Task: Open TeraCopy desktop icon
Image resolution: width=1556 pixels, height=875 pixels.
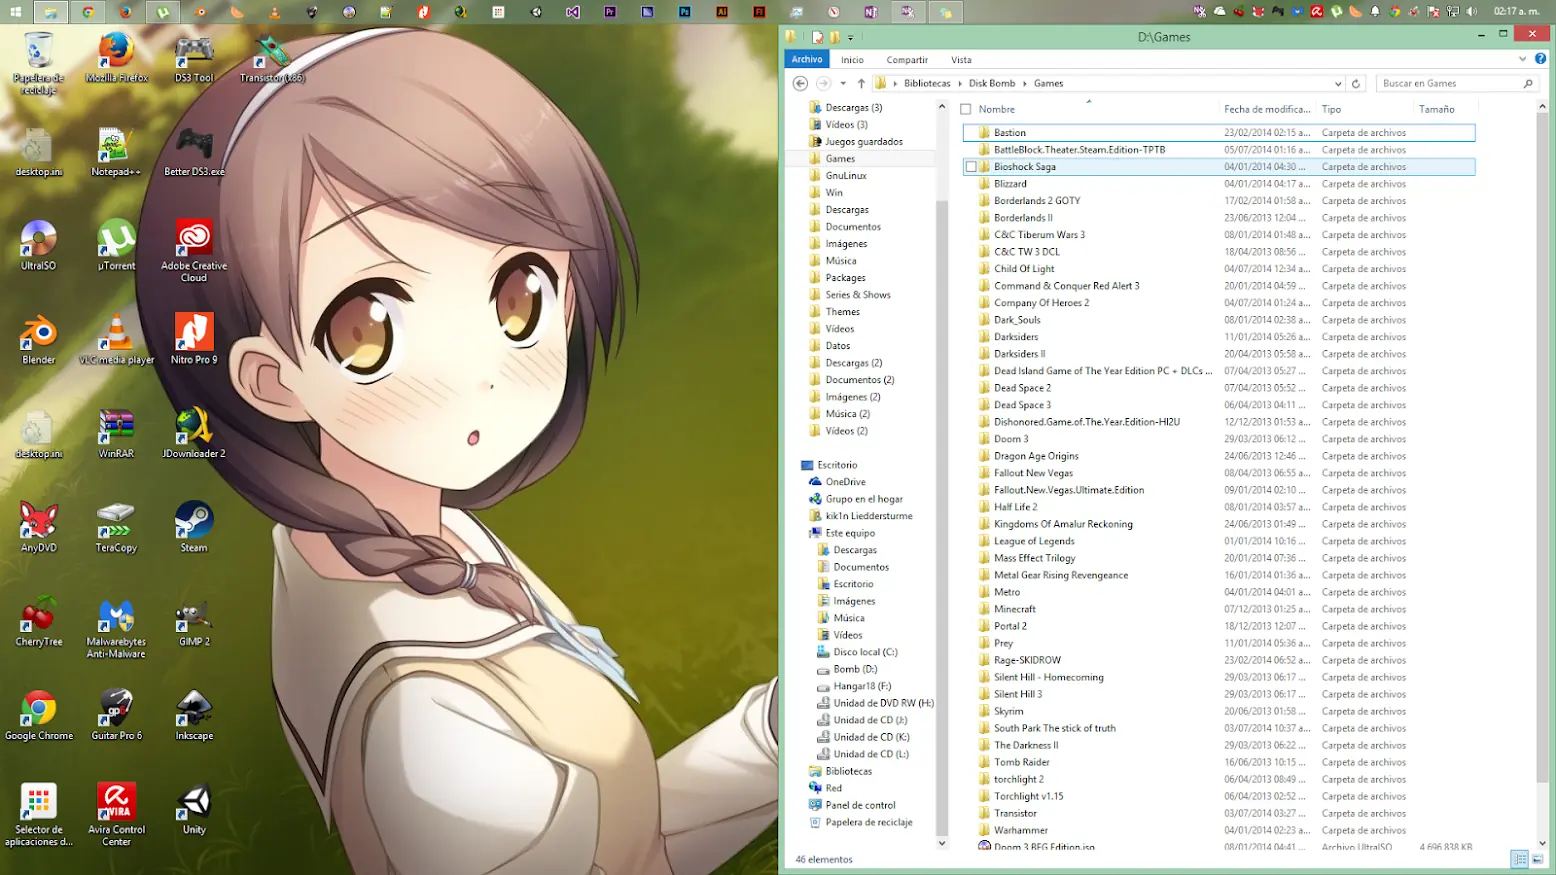Action: (116, 527)
